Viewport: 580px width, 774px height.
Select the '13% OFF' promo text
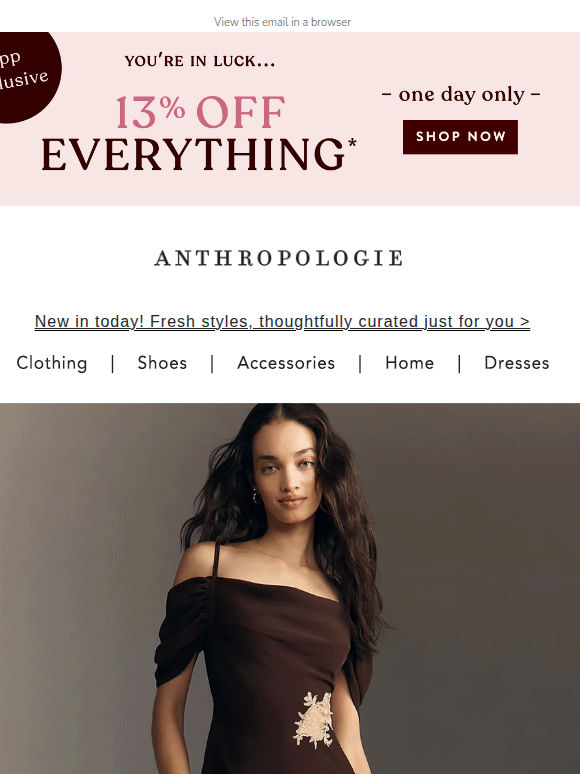200,113
